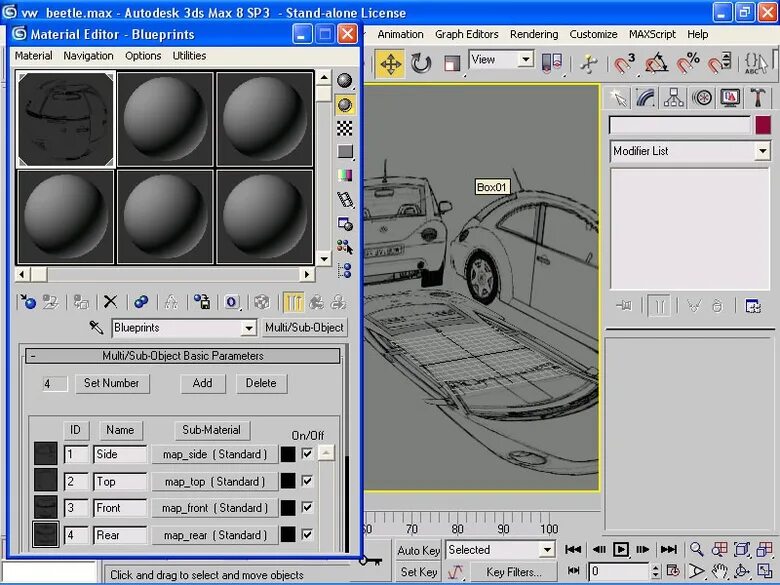Open the Options menu in Material Editor
Screen dimensions: 780x585
point(143,56)
